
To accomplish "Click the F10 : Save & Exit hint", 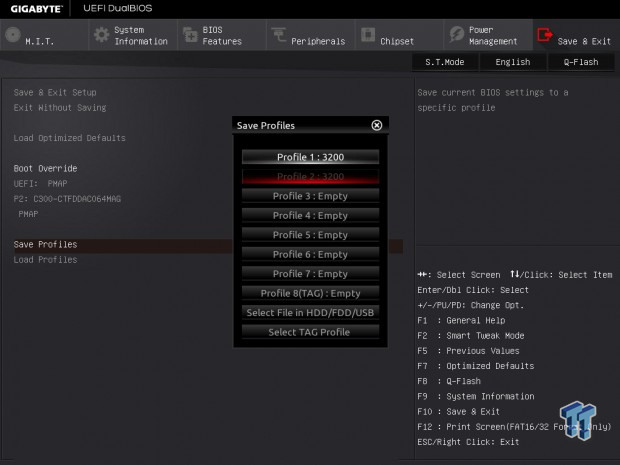I will click(x=459, y=412).
